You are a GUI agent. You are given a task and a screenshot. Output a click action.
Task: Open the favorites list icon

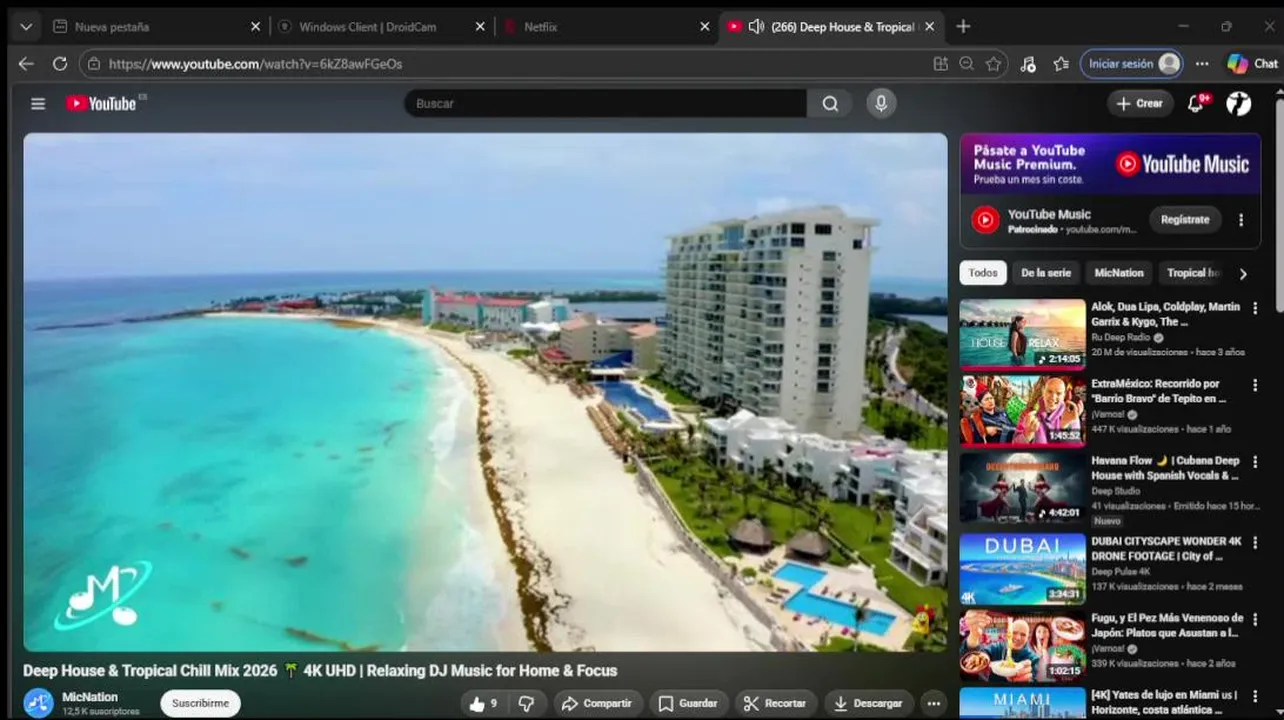(1061, 64)
